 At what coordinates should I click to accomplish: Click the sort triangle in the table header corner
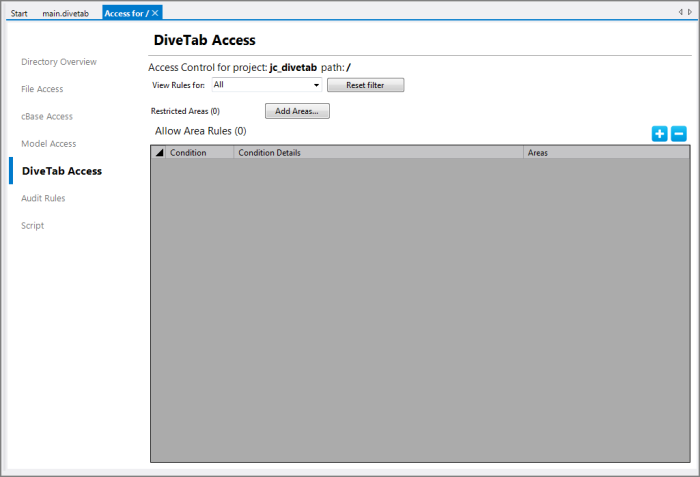click(x=159, y=152)
